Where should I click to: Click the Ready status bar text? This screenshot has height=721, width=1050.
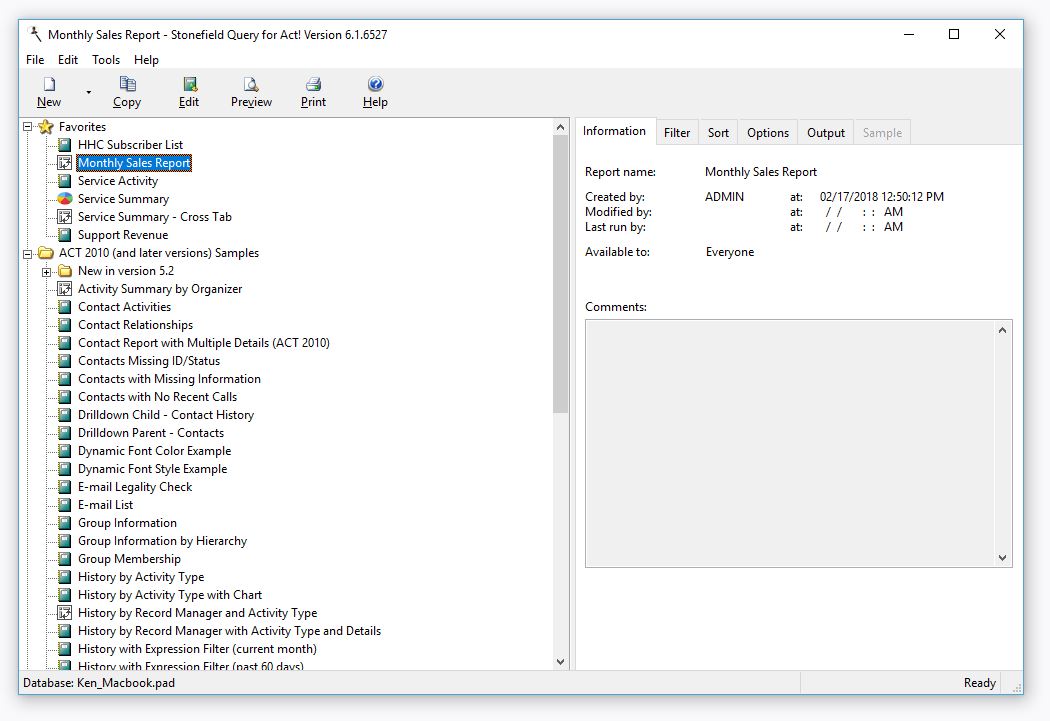pyautogui.click(x=980, y=684)
